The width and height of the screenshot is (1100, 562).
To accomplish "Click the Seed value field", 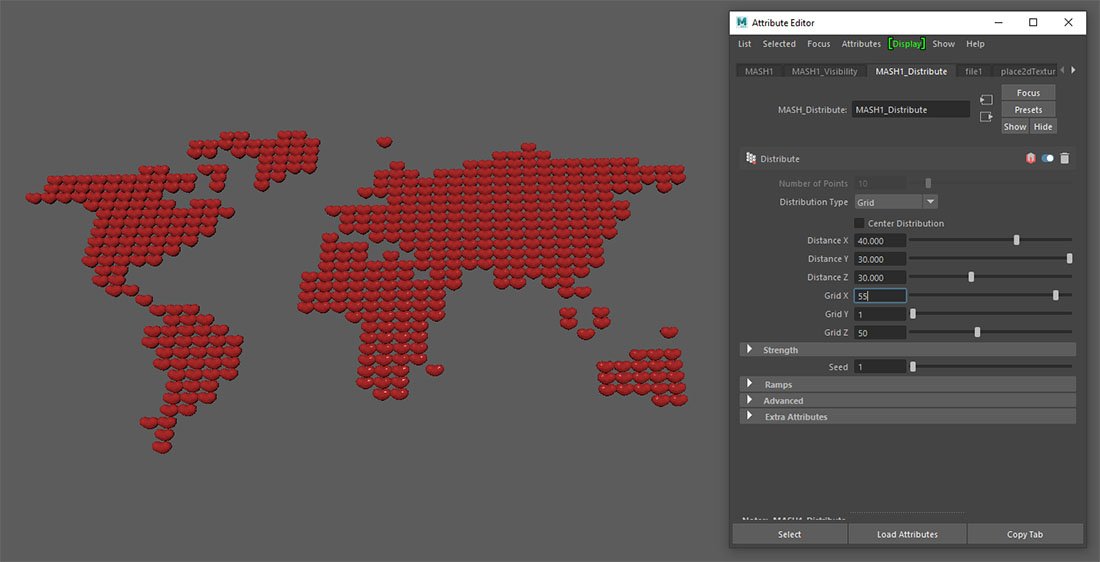I will pos(880,367).
